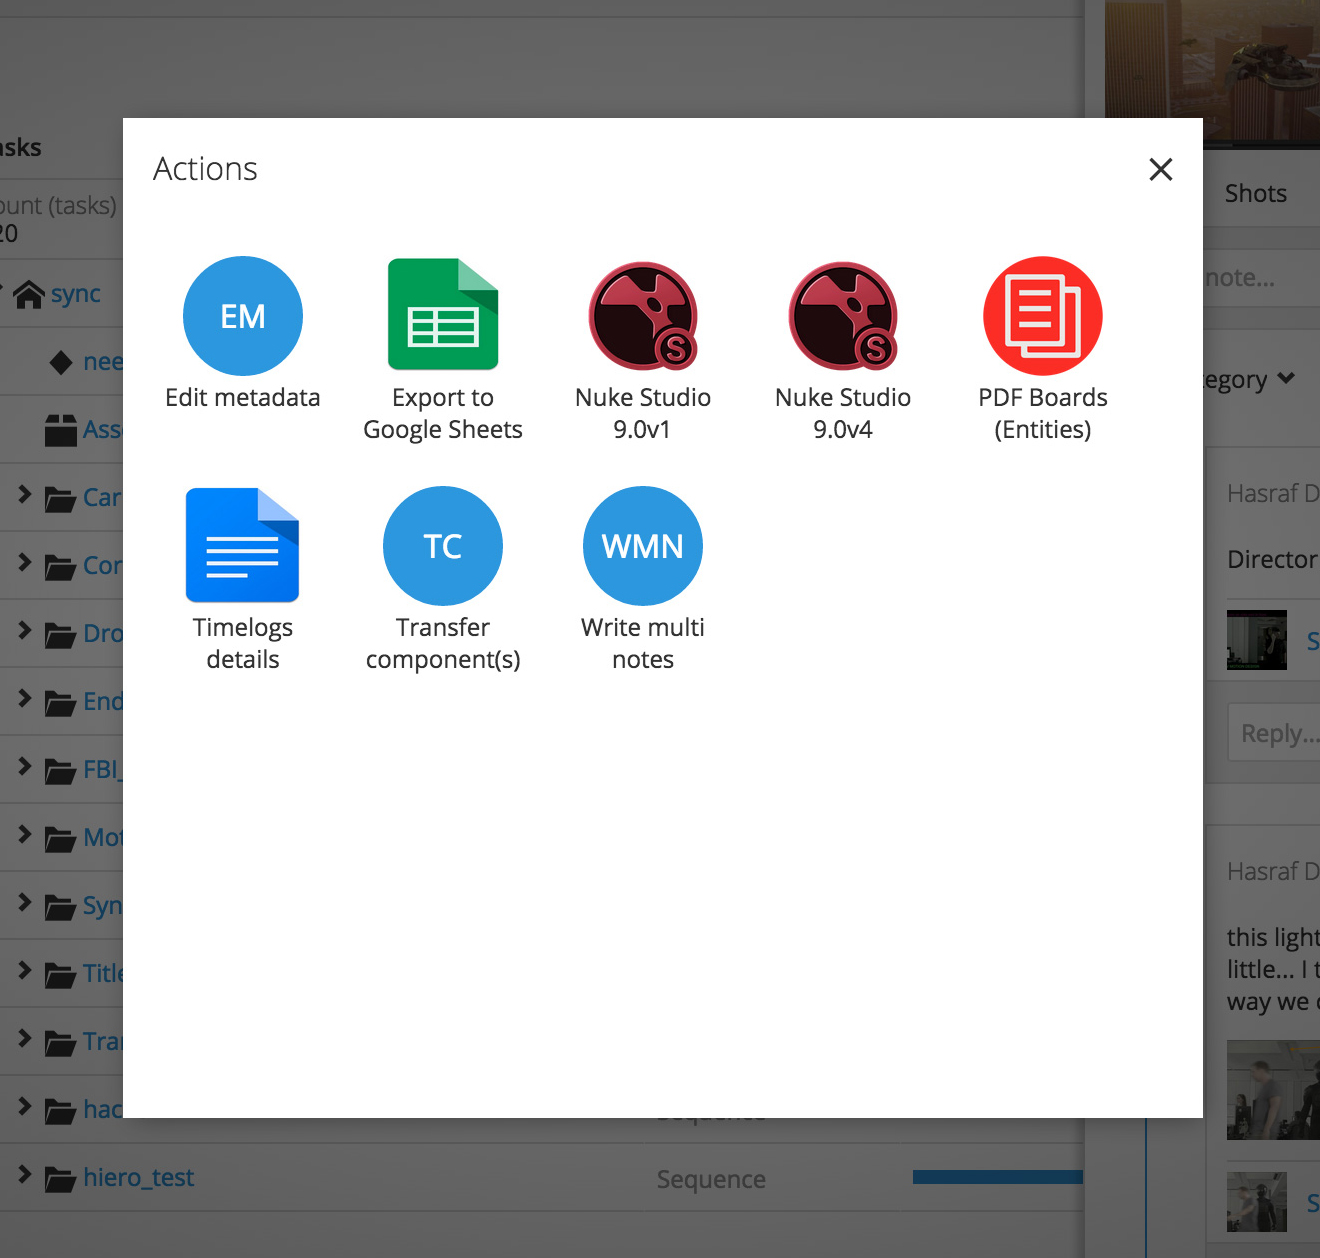Switch to the Shots tab
The height and width of the screenshot is (1258, 1320).
pyautogui.click(x=1256, y=193)
